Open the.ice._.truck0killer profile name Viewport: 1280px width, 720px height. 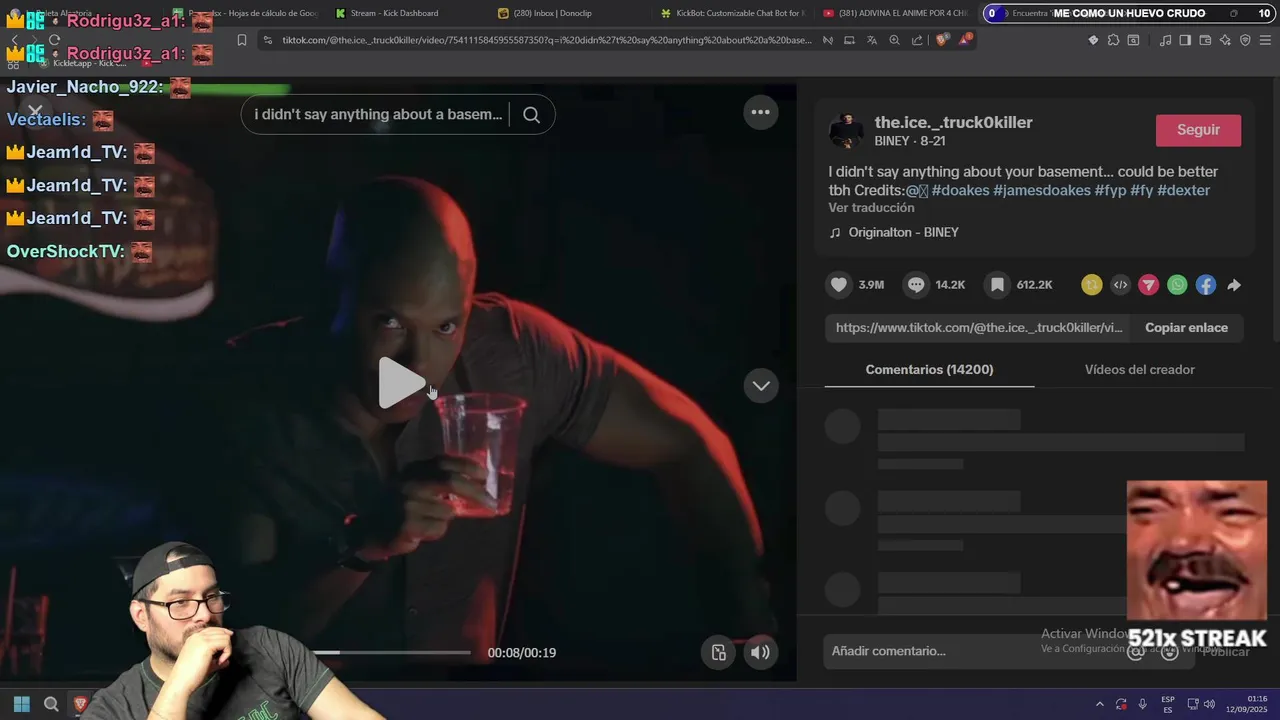click(953, 122)
